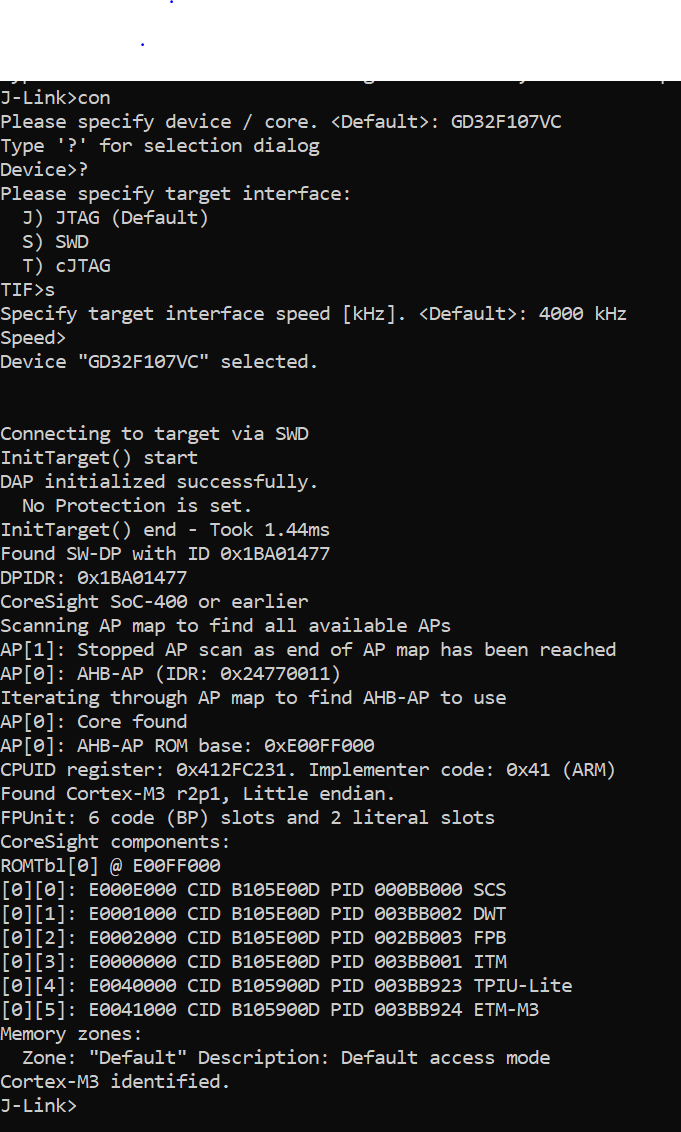Click the "J) JTAG (Default)" option text

tap(115, 217)
